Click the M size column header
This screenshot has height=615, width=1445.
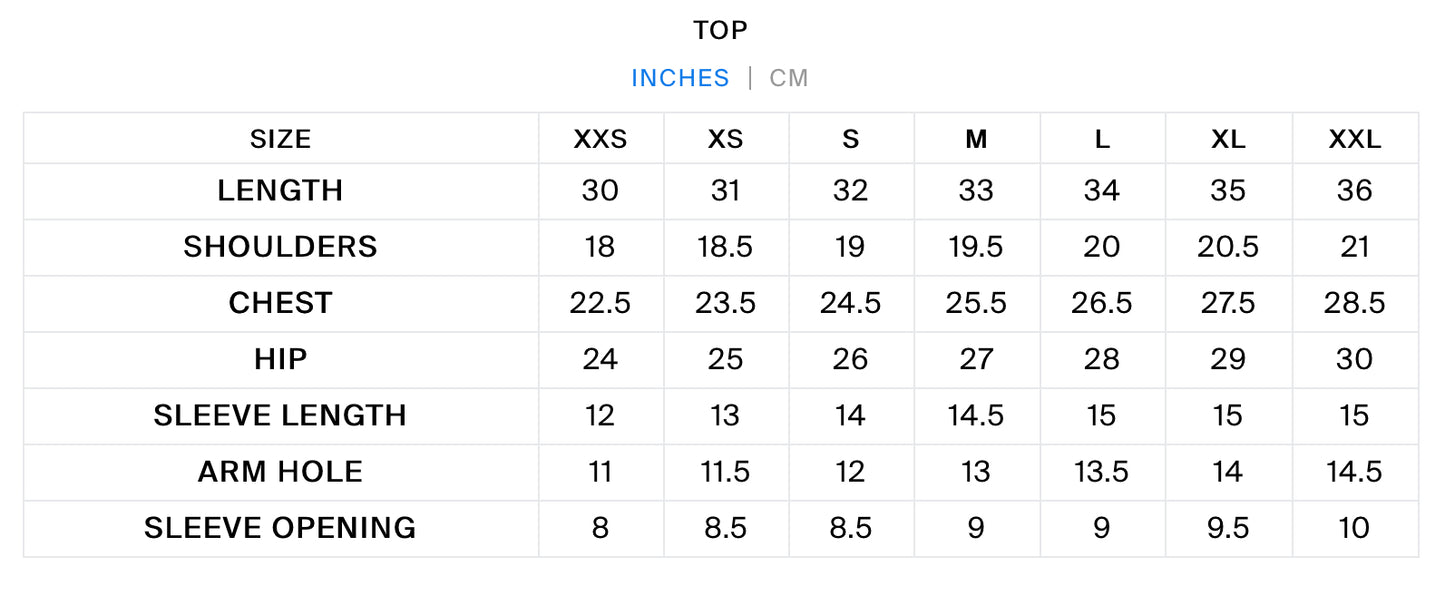click(976, 139)
